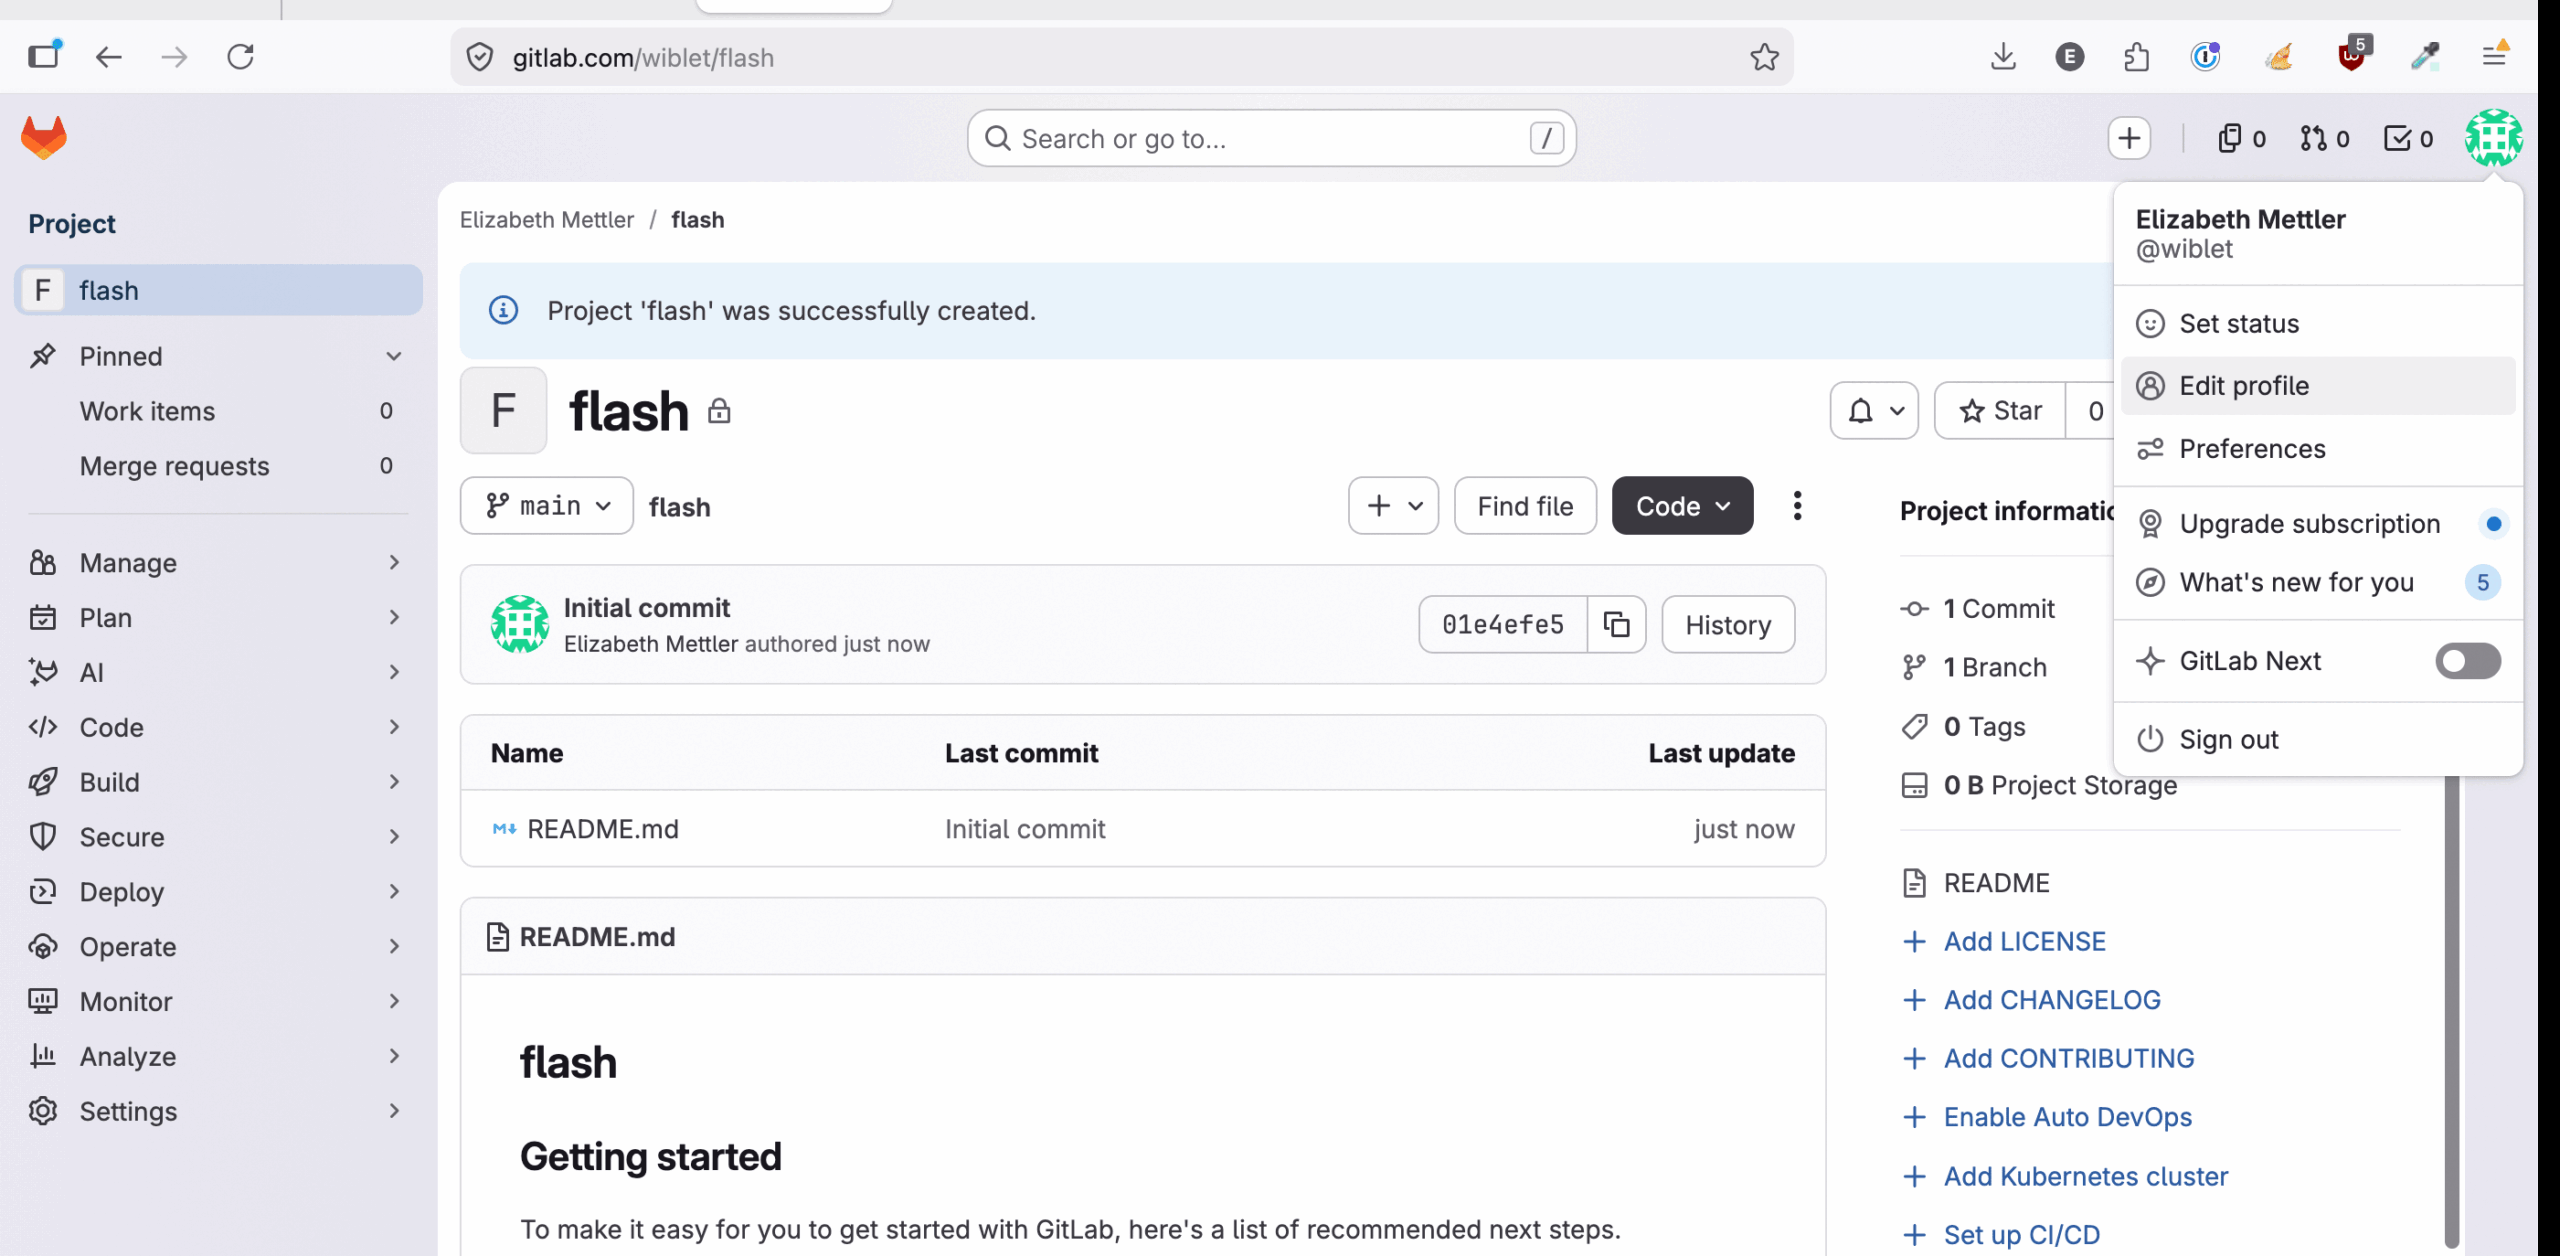Select Set status from user menu

tap(2318, 324)
